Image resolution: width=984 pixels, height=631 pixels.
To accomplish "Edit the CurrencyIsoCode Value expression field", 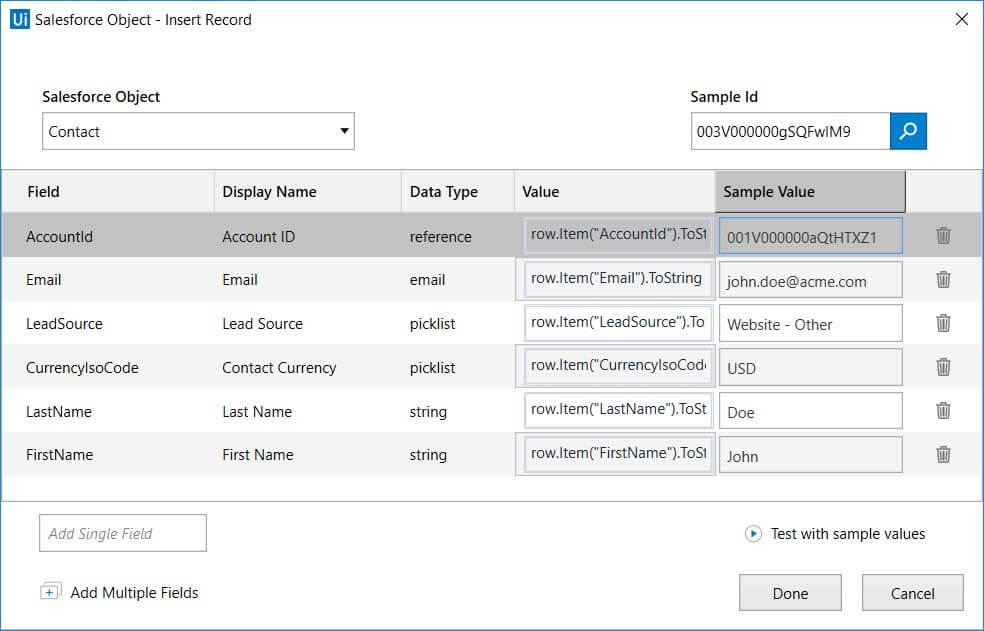I will (x=618, y=366).
